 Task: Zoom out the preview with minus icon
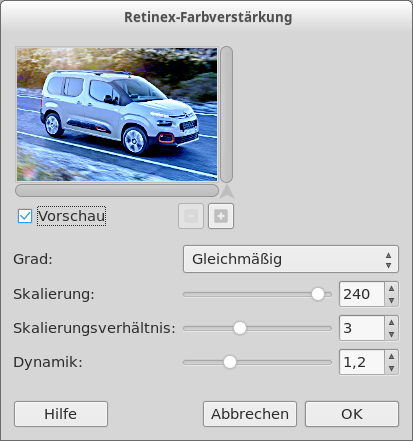tap(191, 216)
